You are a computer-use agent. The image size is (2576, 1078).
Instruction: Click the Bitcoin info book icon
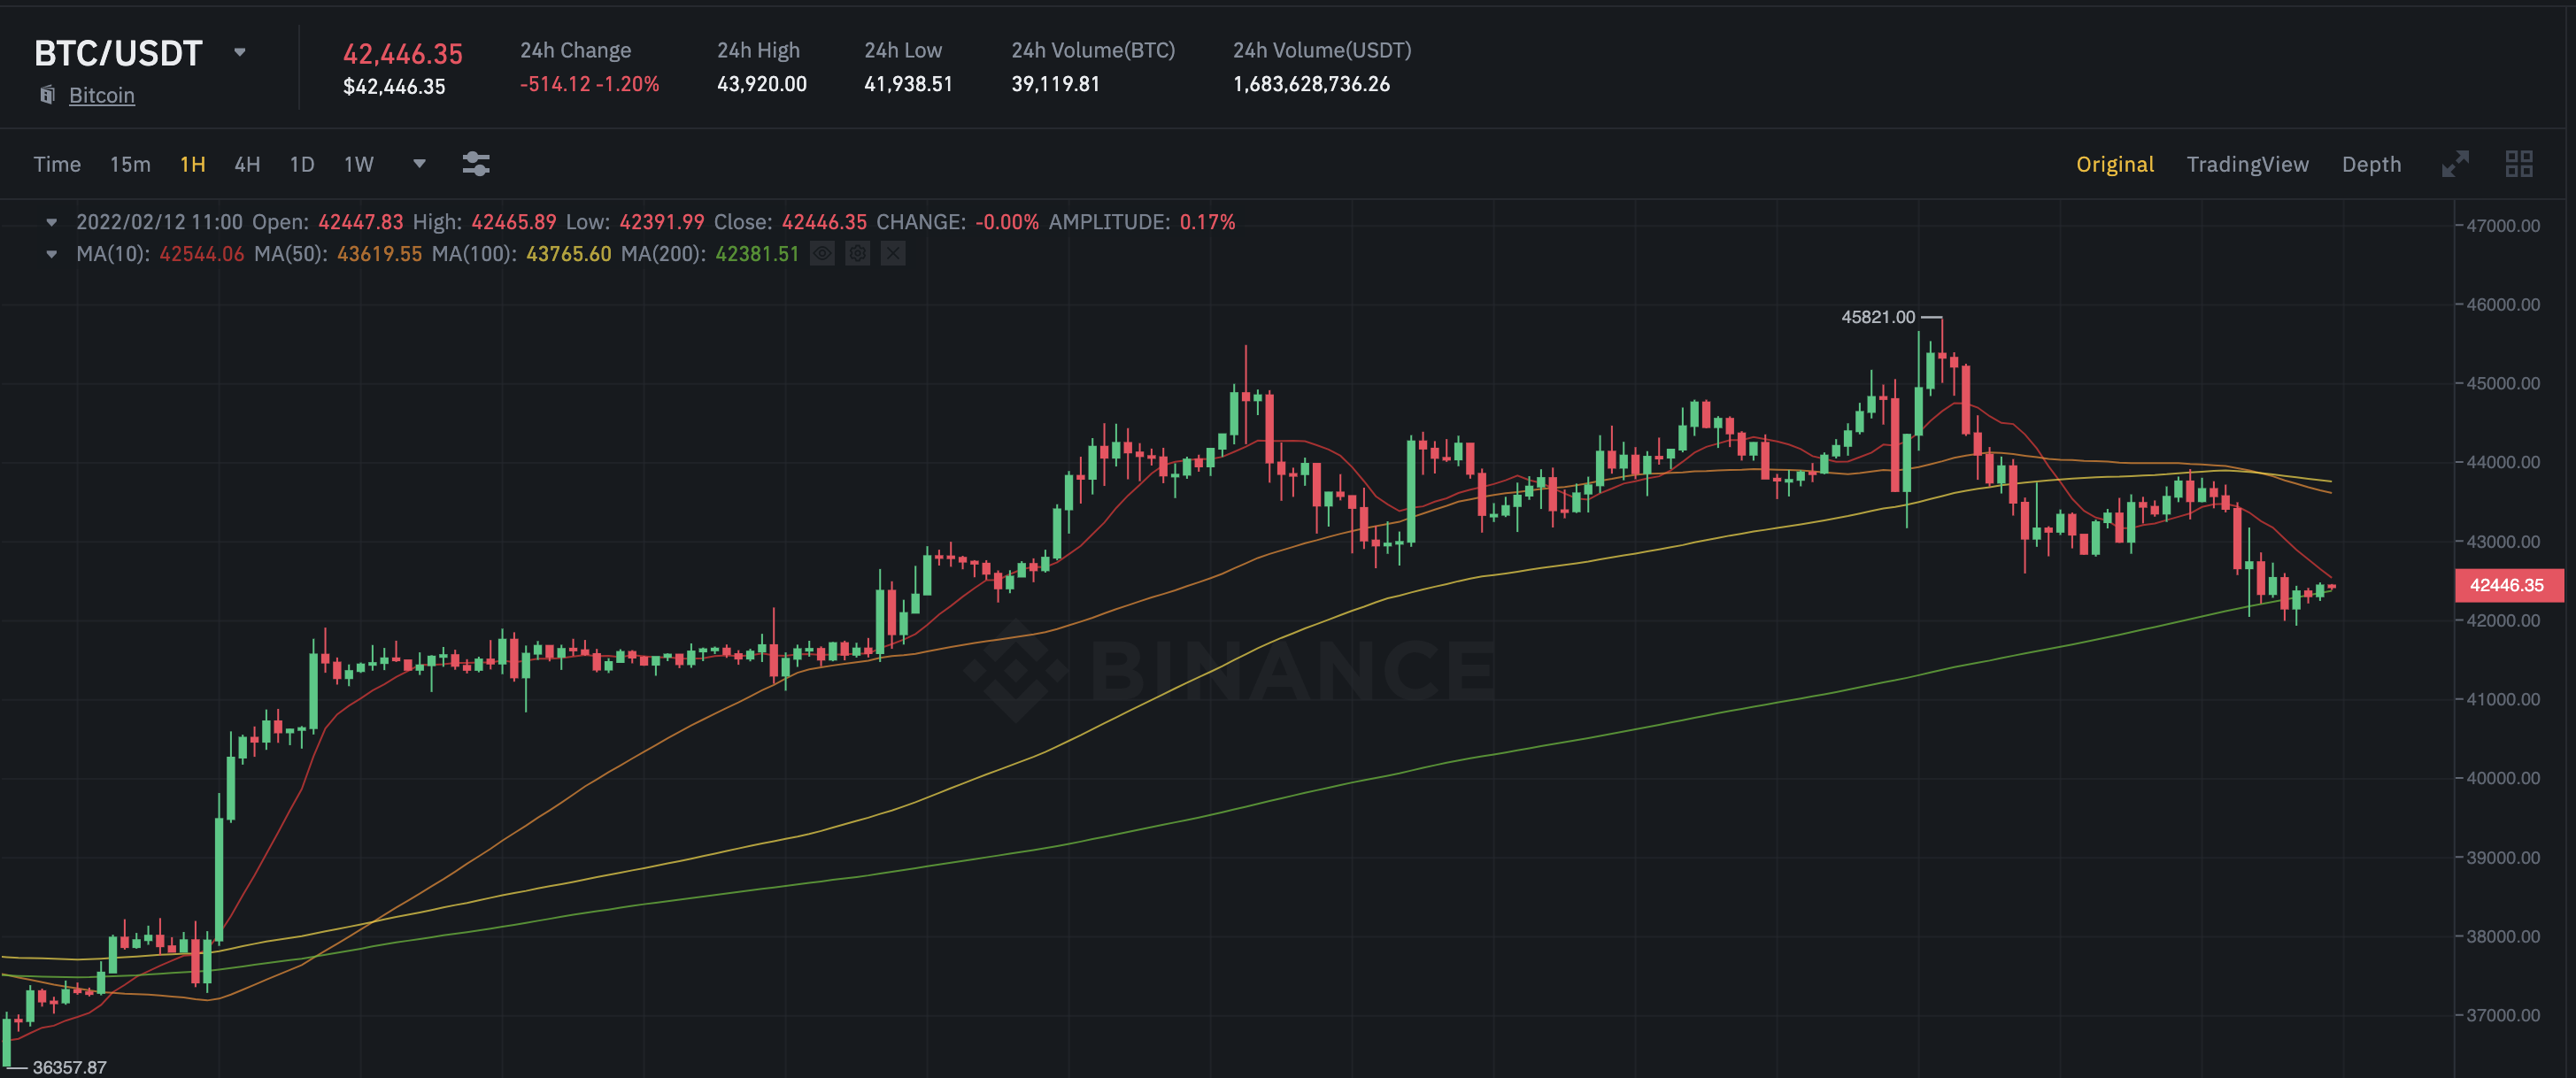[47, 95]
